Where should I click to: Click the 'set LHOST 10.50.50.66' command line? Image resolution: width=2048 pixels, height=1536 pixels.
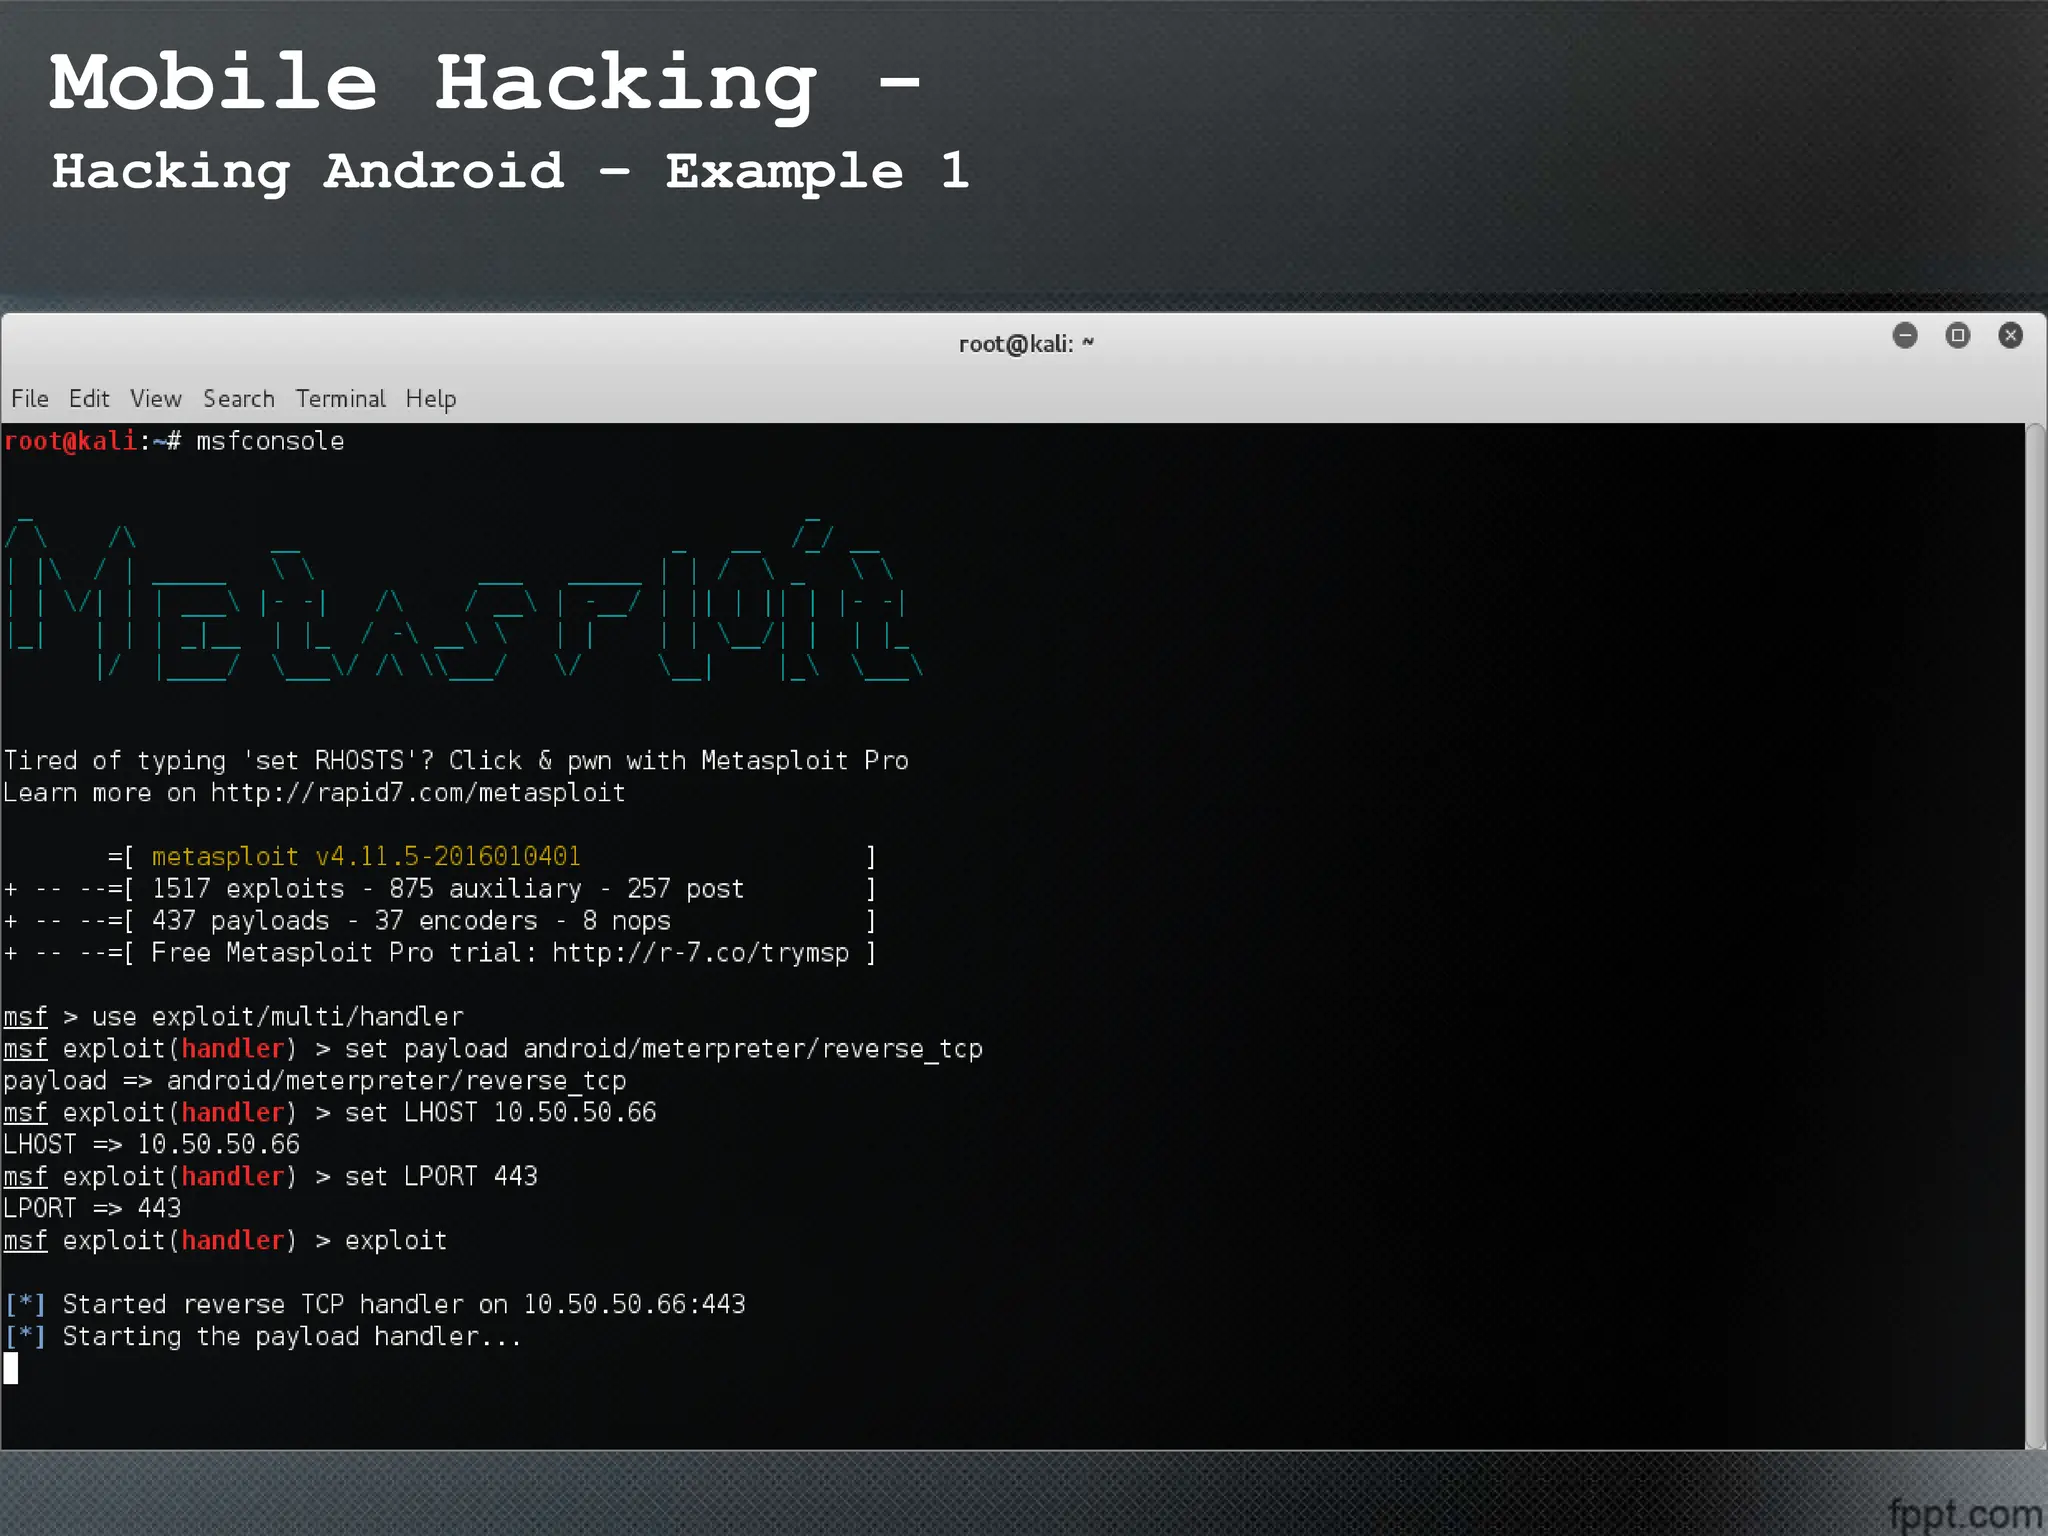coord(500,1113)
